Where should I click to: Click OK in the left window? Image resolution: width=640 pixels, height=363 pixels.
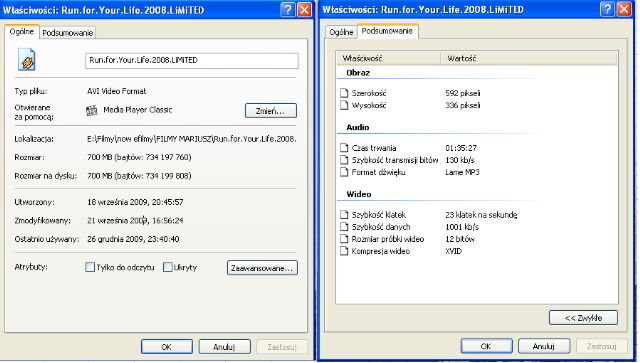pos(167,347)
